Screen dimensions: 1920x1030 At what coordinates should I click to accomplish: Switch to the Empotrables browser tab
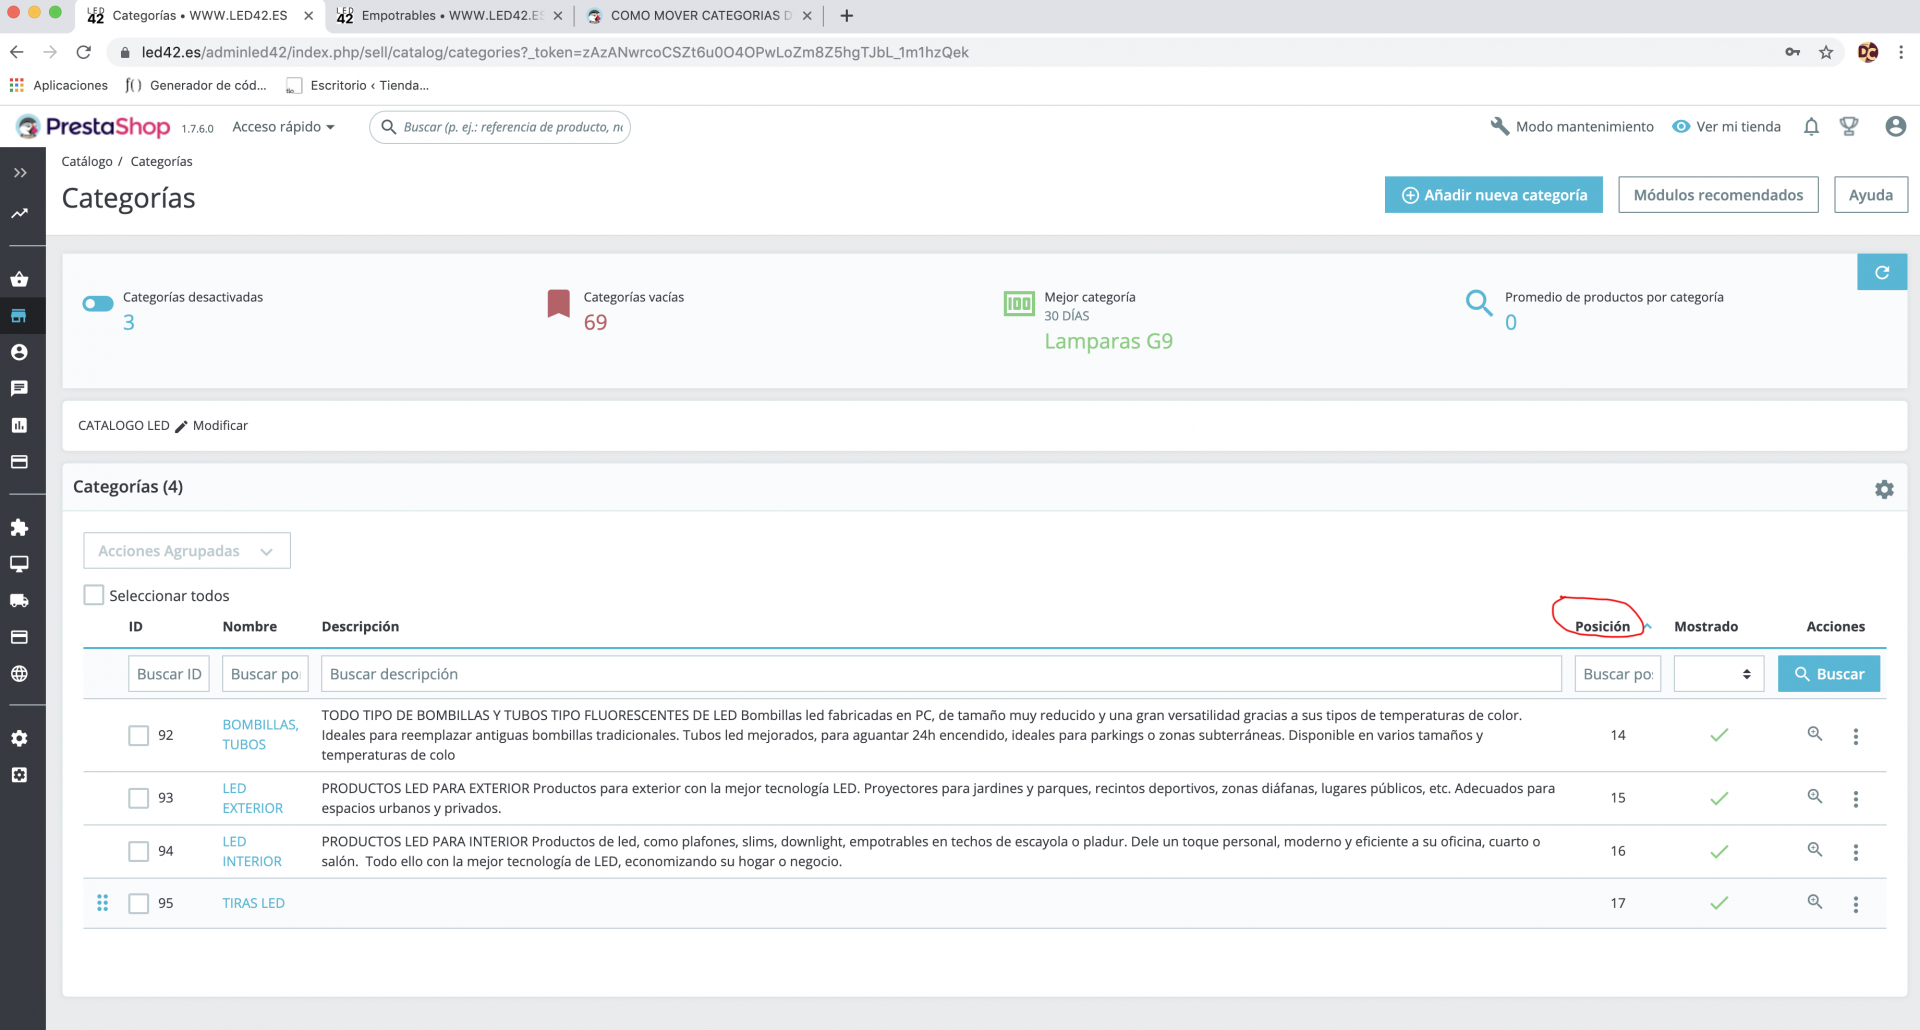[449, 15]
